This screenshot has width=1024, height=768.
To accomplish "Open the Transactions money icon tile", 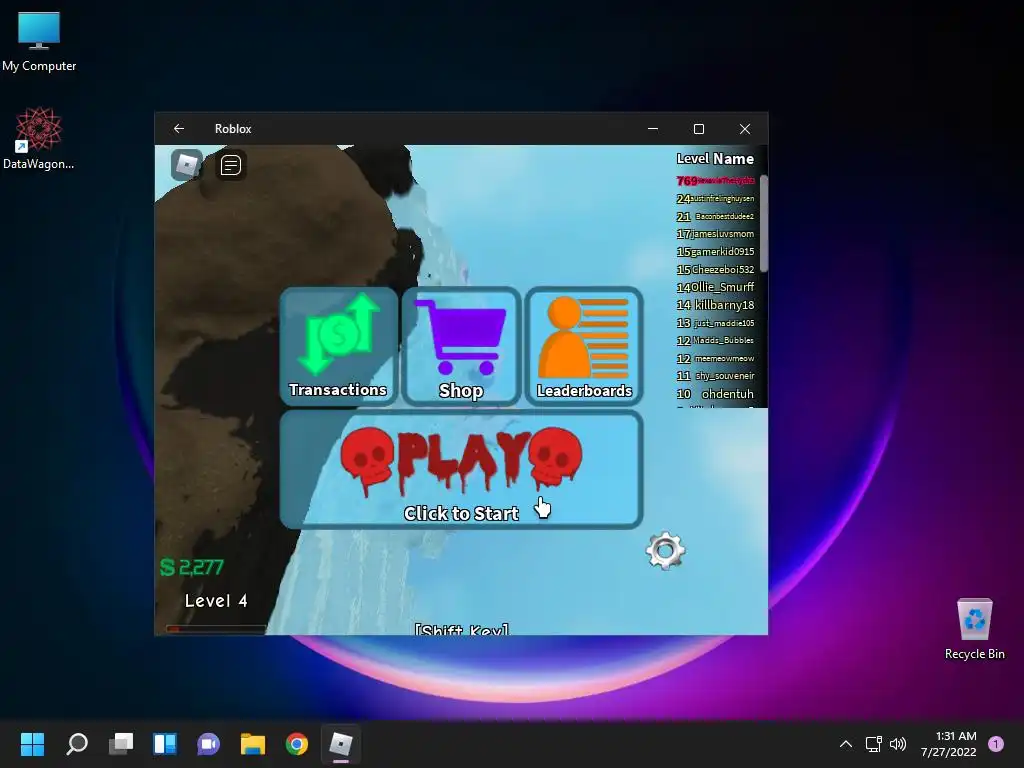I will click(x=338, y=346).
